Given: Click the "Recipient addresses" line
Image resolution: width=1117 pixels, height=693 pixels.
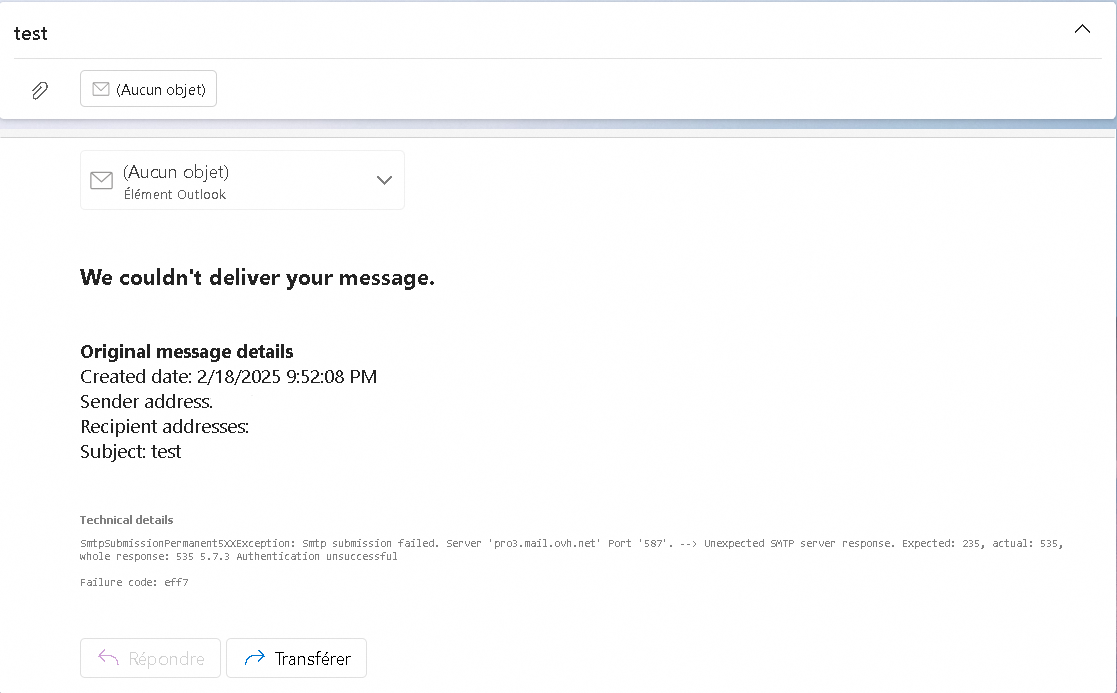Looking at the screenshot, I should click(x=164, y=427).
